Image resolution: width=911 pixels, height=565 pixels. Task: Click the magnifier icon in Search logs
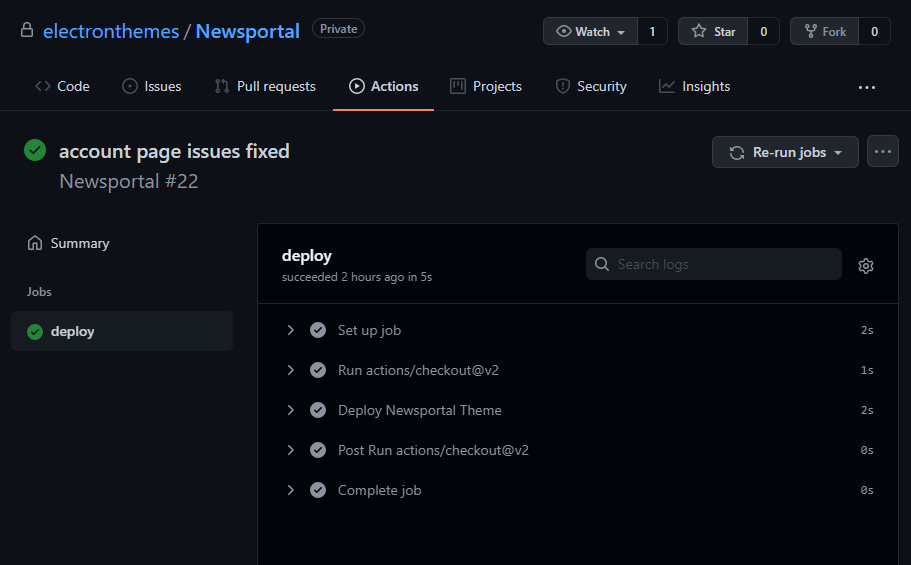coord(602,264)
